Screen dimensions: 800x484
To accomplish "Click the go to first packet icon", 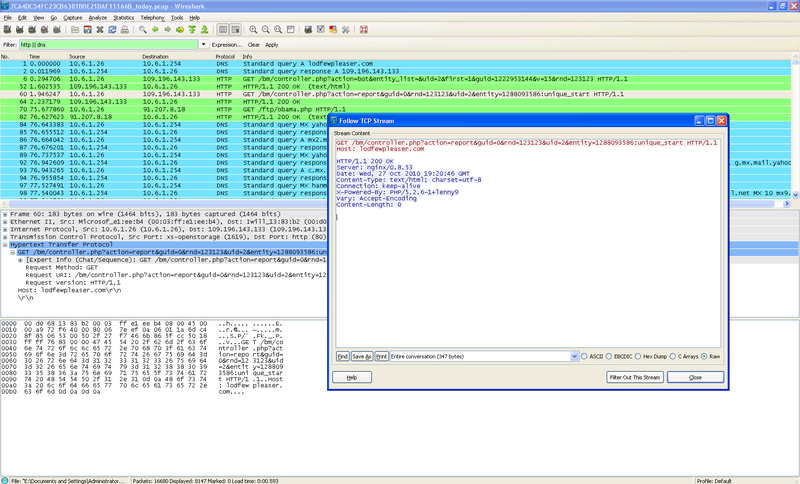I will [x=192, y=30].
